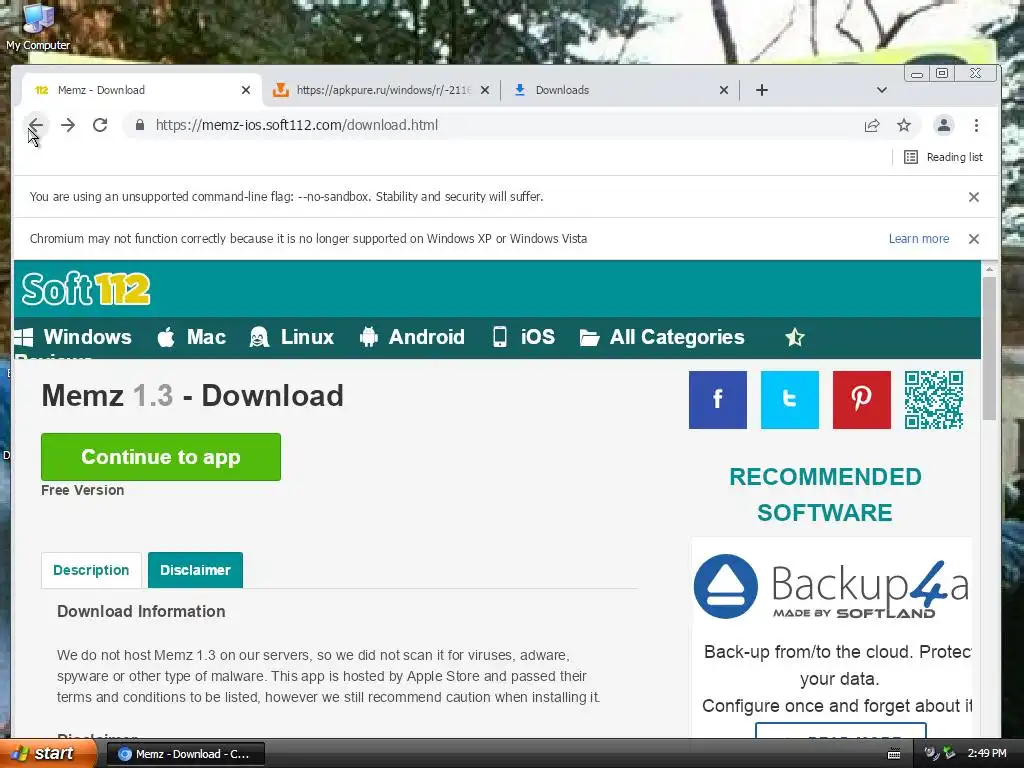Click the browser forward arrow
Viewport: 1024px width, 768px height.
(x=68, y=125)
